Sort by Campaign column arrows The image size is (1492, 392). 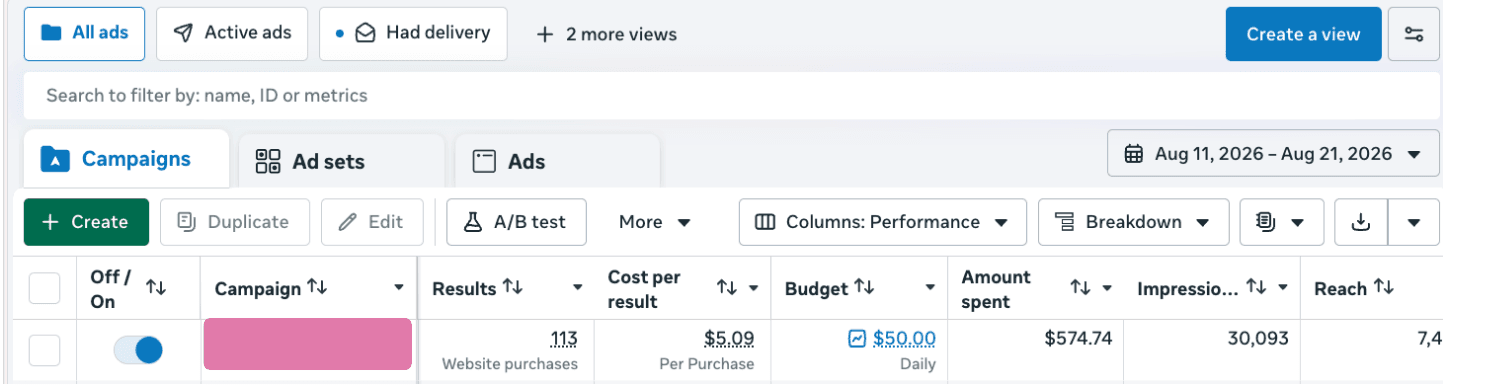pyautogui.click(x=317, y=288)
